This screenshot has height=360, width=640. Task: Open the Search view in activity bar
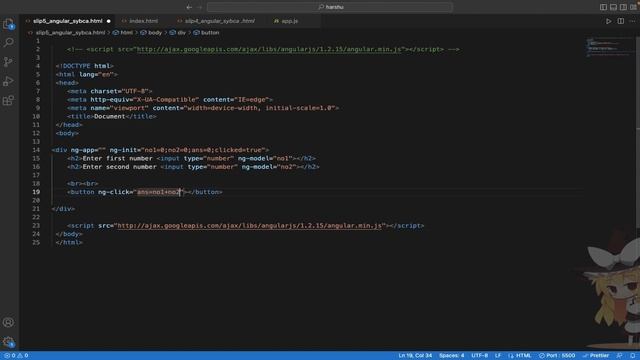[x=9, y=42]
